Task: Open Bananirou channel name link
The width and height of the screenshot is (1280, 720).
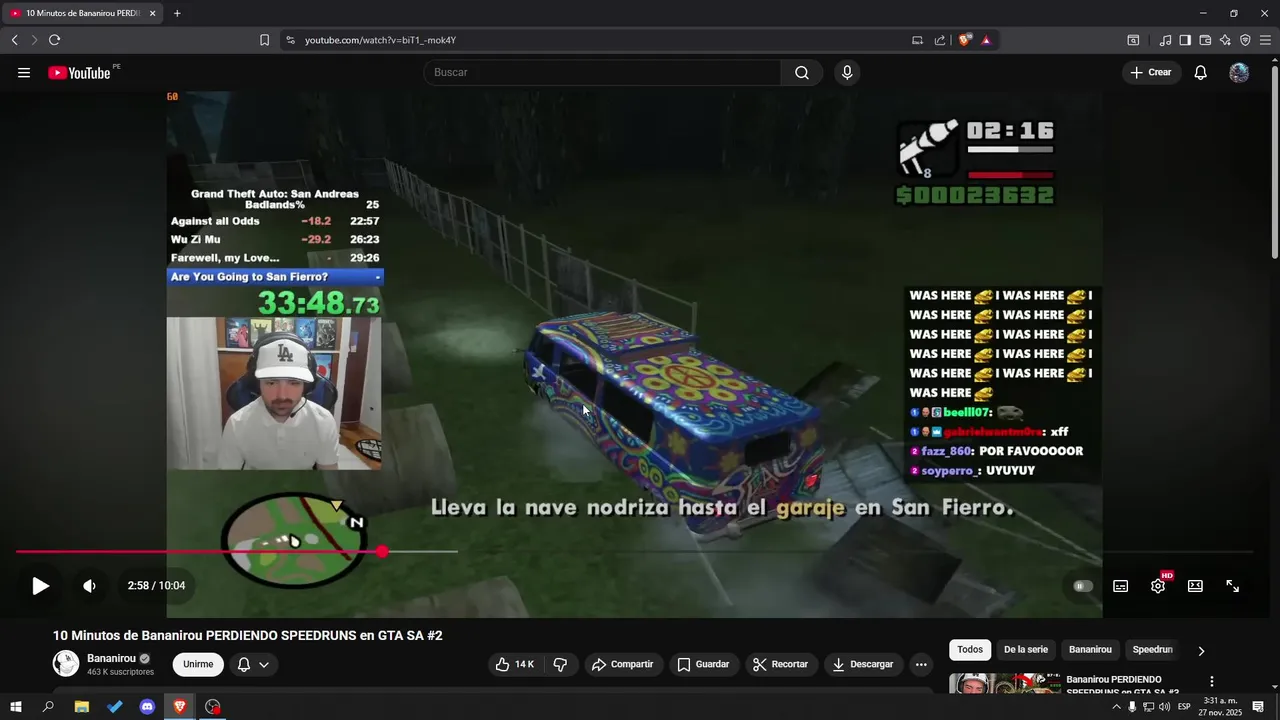Action: 111,658
